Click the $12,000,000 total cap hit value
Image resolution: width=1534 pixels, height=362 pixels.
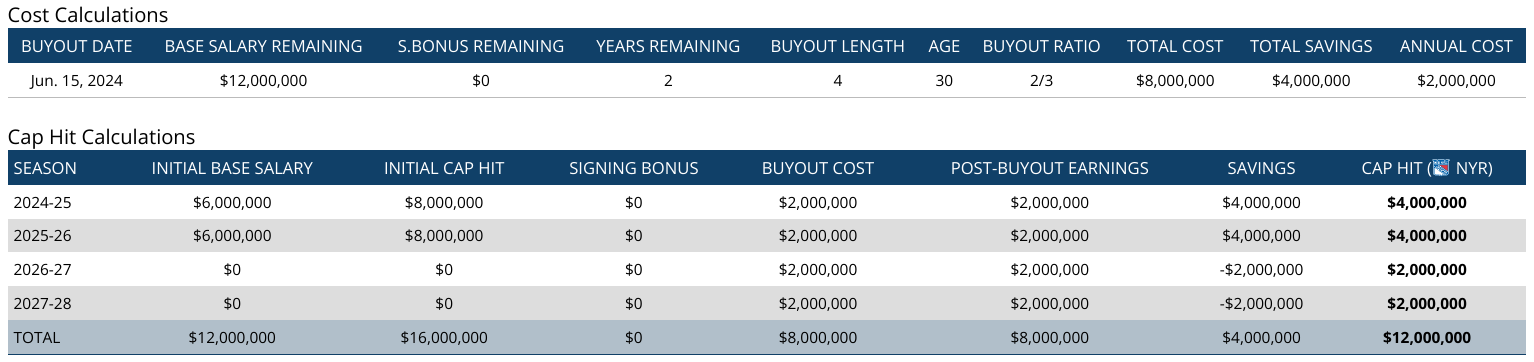pyautogui.click(x=1427, y=338)
